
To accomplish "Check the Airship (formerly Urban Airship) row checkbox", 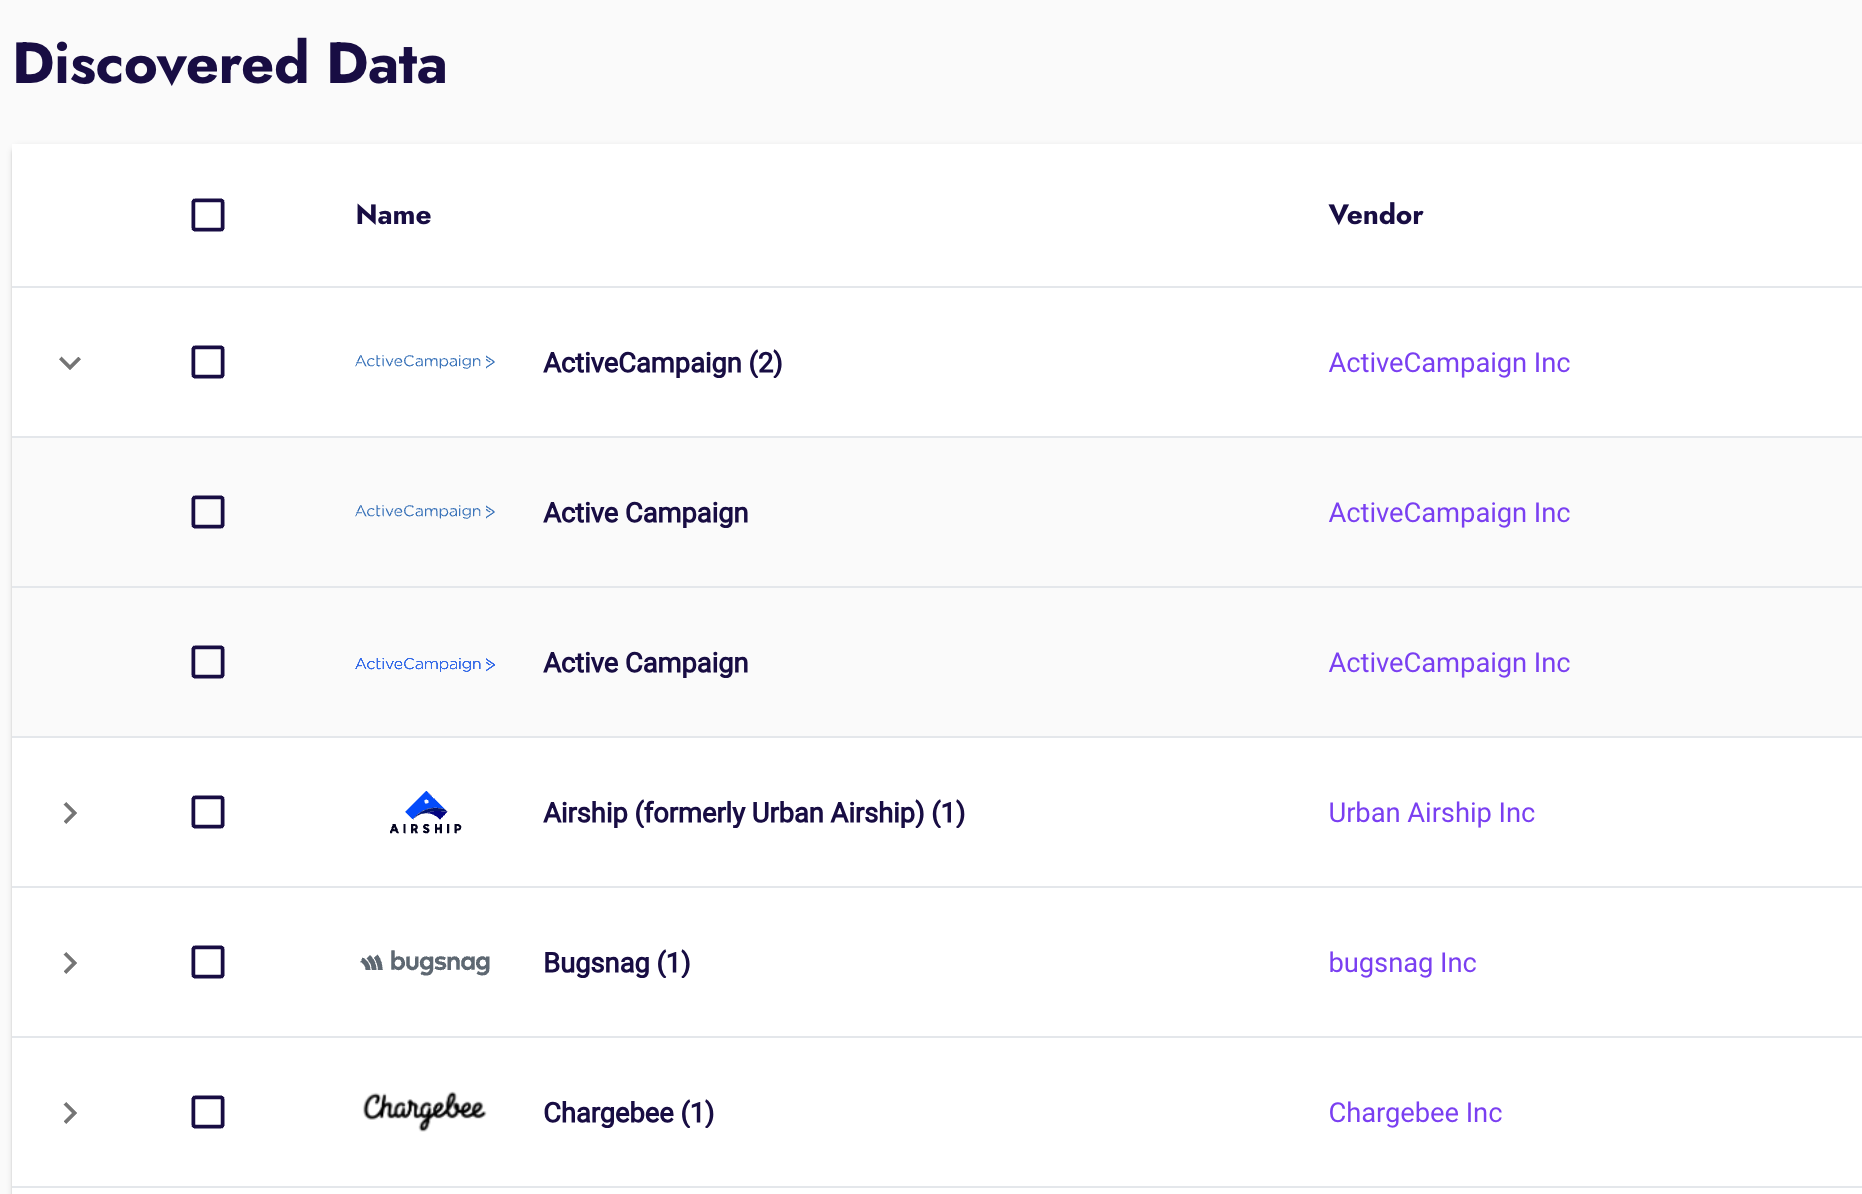I will tap(208, 812).
